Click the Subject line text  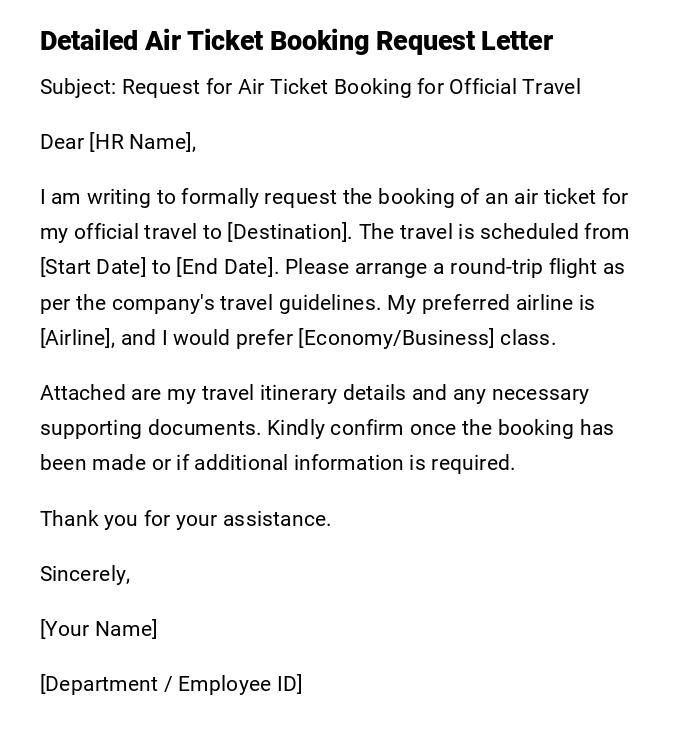point(310,87)
